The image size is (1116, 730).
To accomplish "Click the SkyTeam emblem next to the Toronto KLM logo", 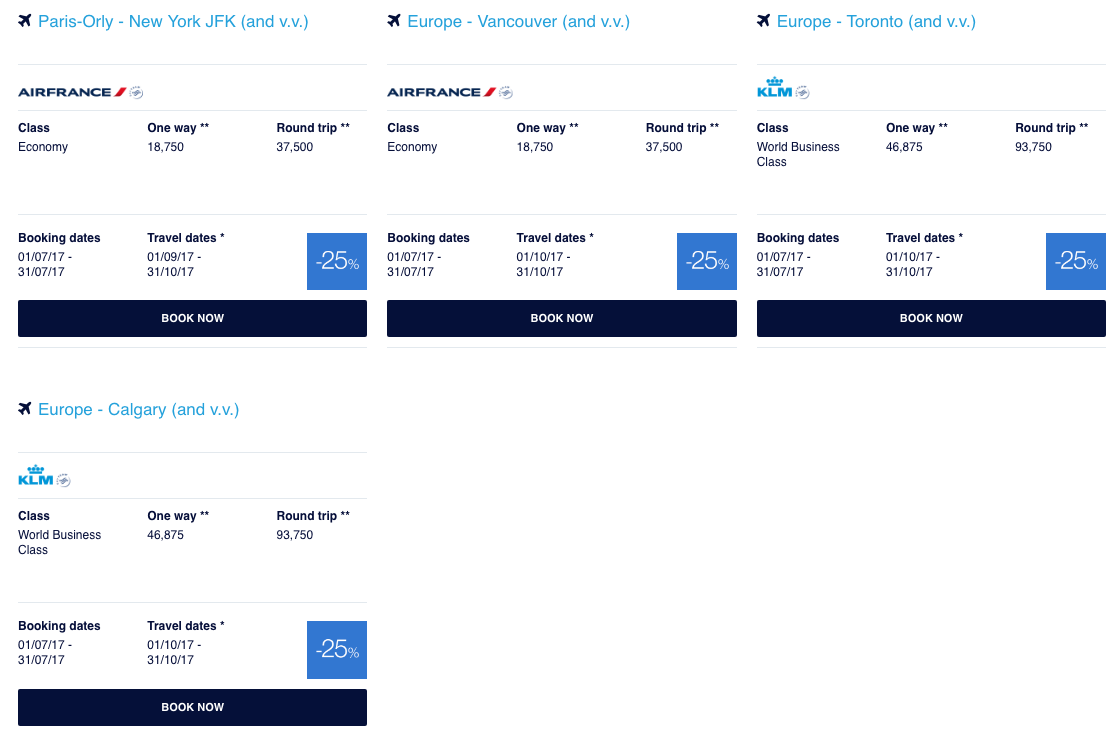I will [802, 93].
